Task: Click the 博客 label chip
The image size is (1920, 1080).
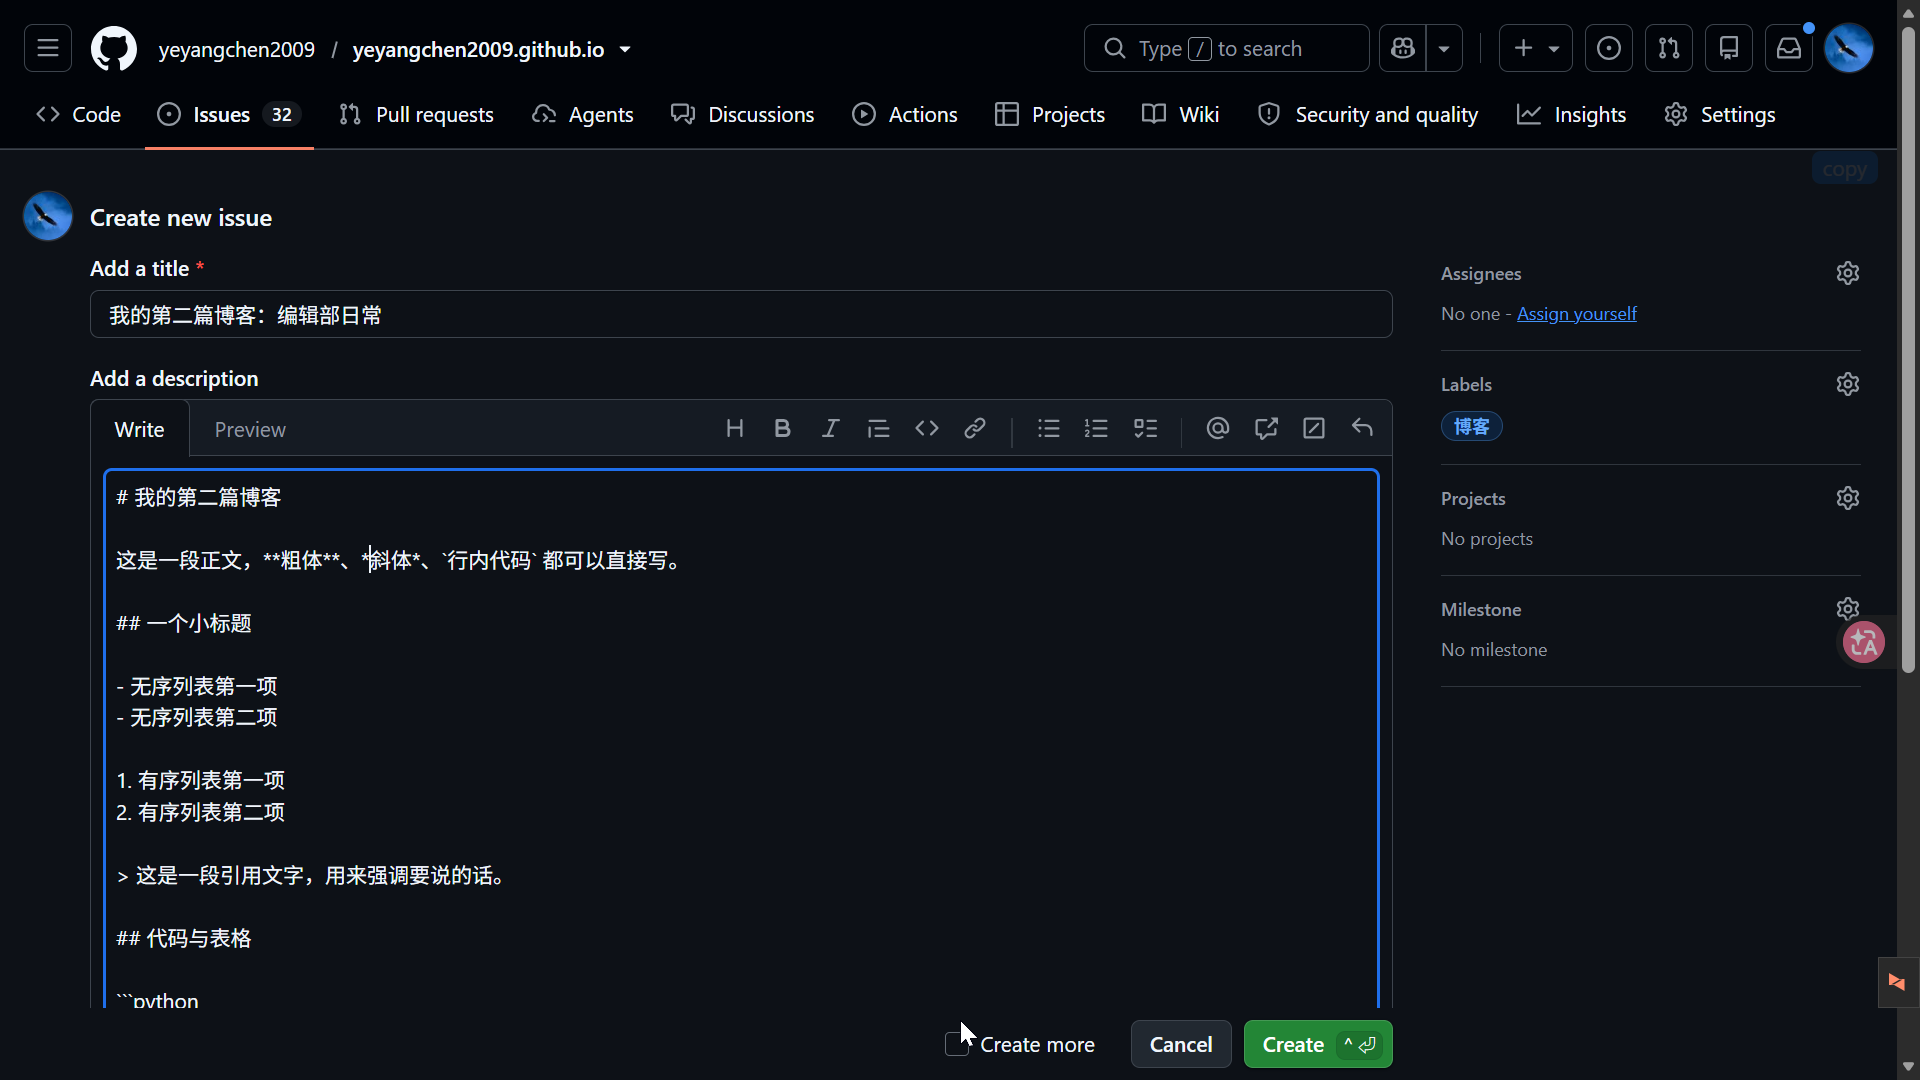Action: coord(1472,427)
